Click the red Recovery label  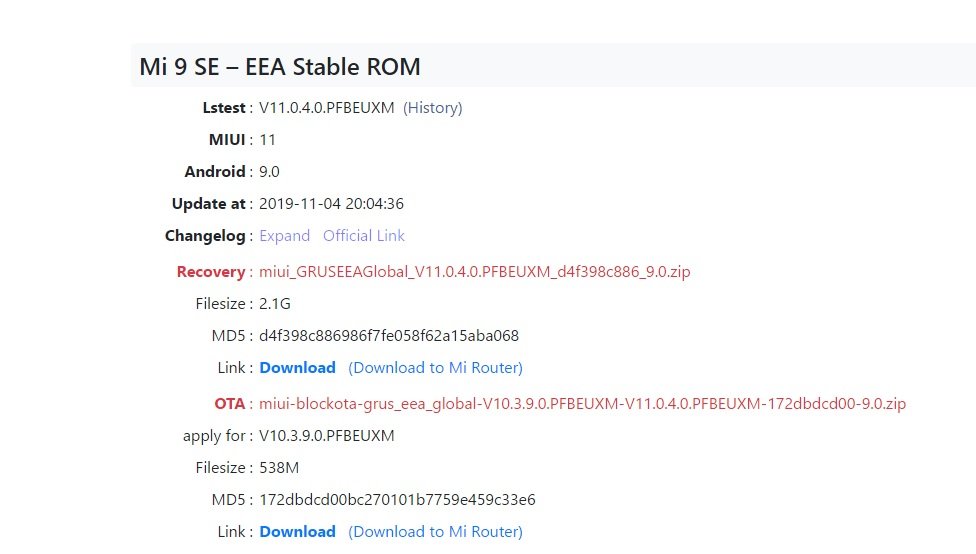[x=211, y=272]
